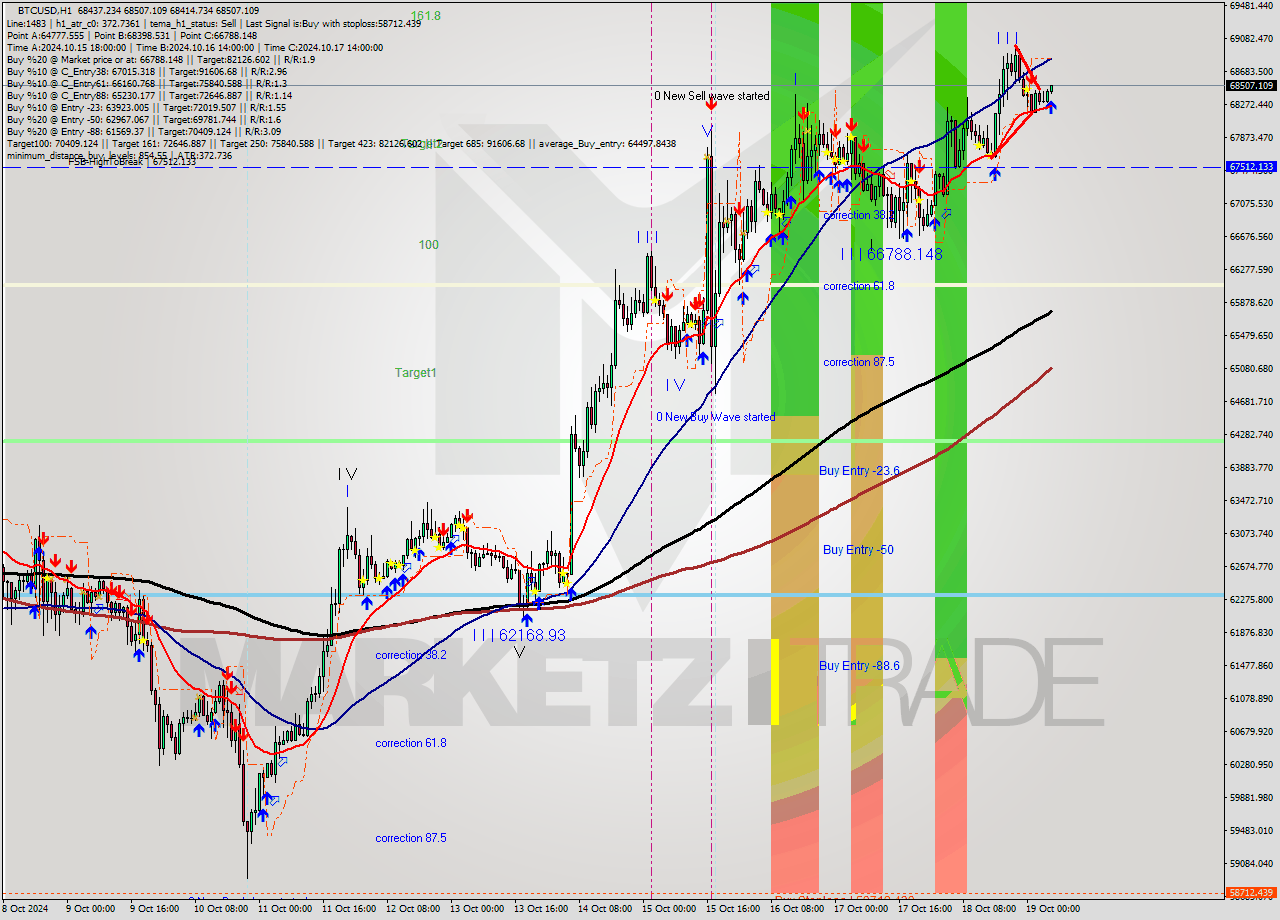Click the green '161.8' Fibonacci label

[x=425, y=15]
